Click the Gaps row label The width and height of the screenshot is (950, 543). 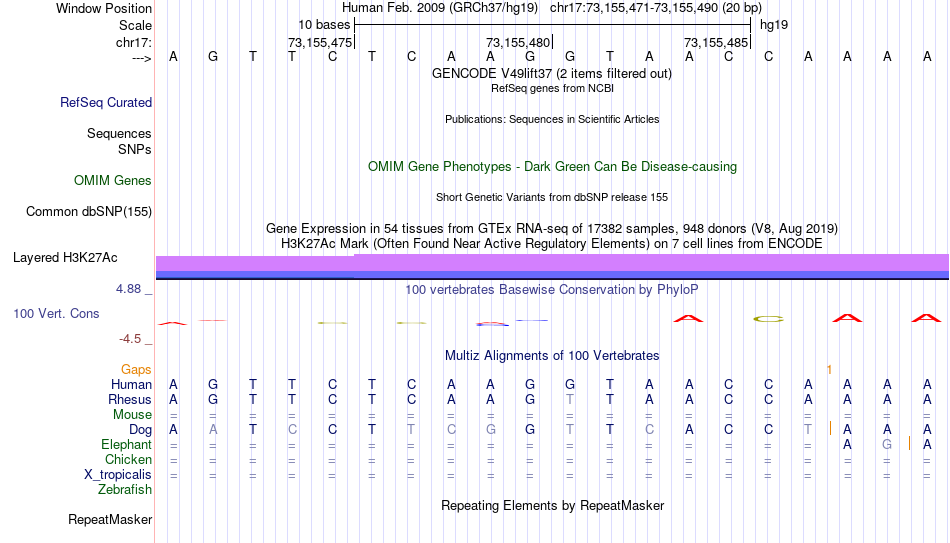pos(136,370)
